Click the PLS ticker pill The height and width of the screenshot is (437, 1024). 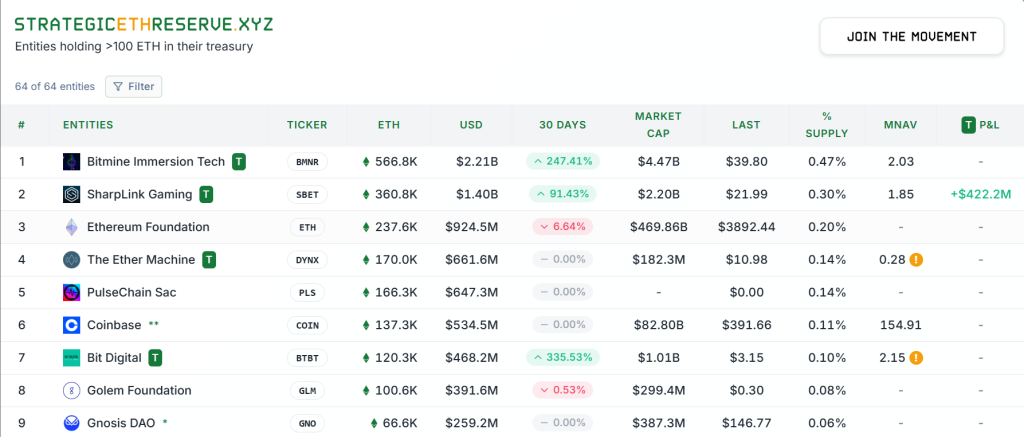tap(307, 293)
